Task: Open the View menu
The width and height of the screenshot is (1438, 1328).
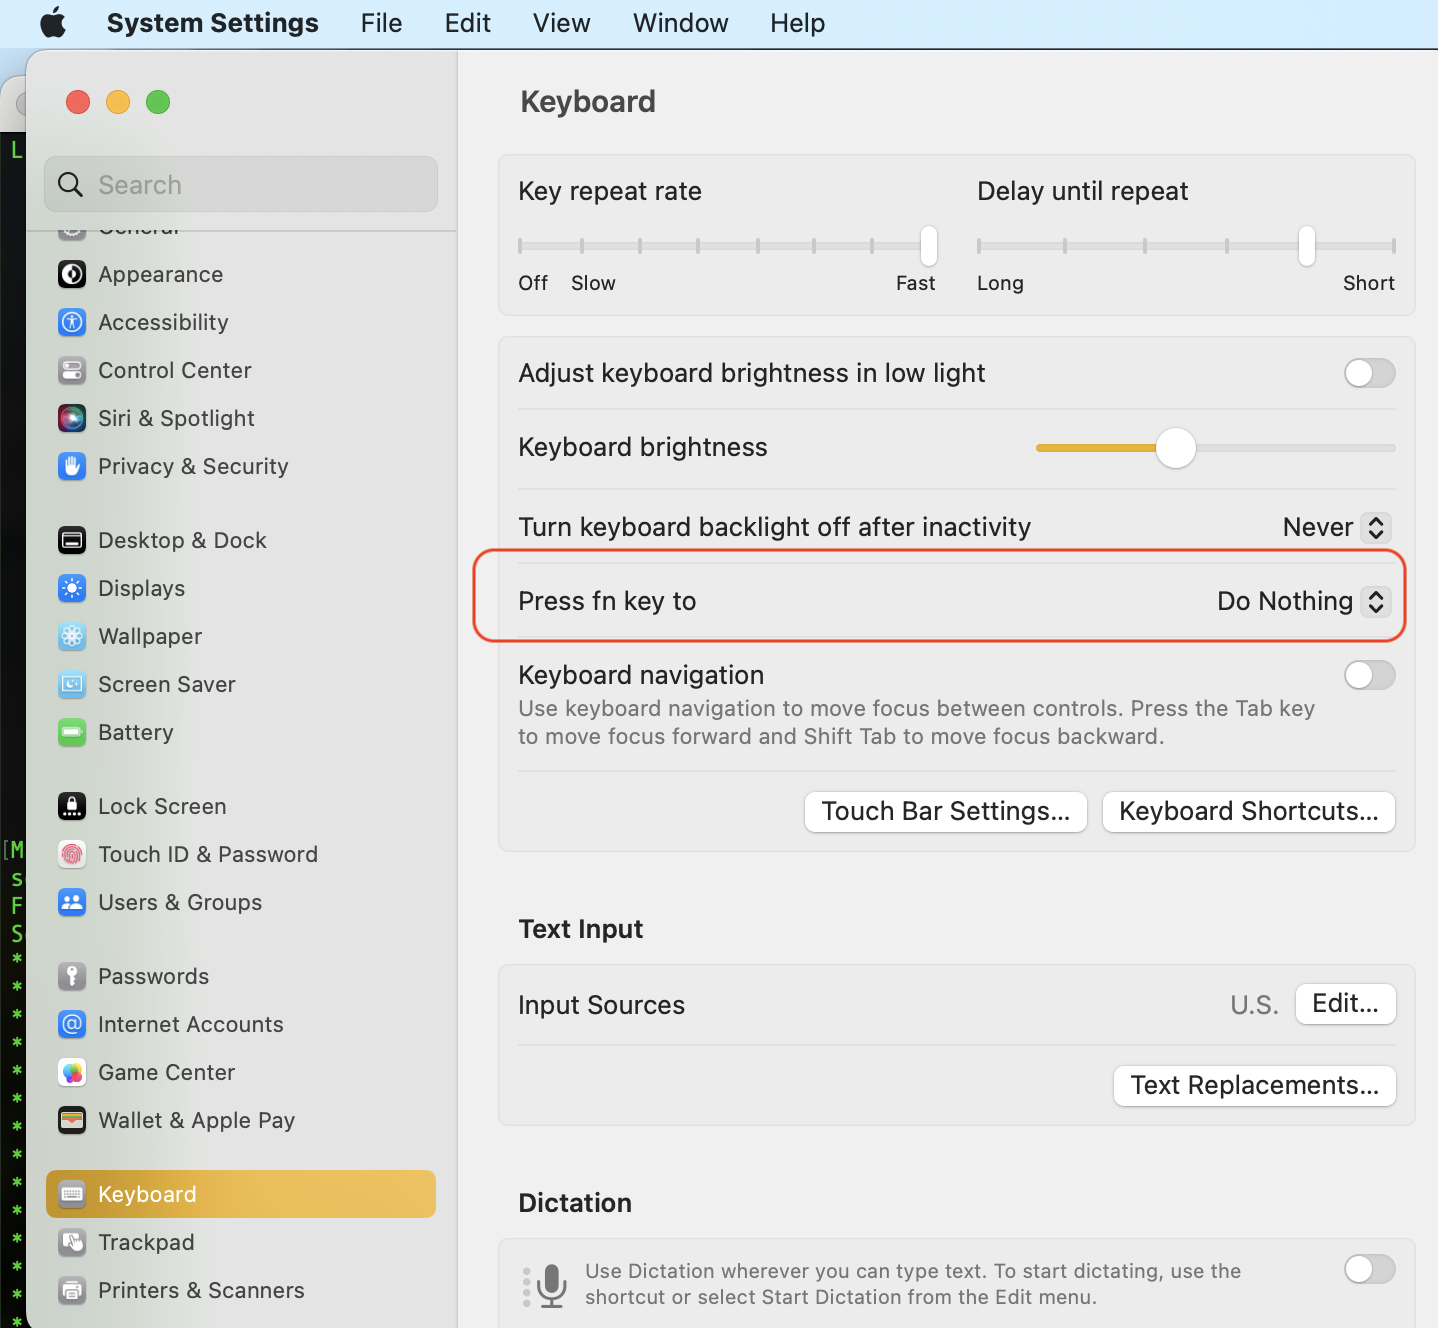Action: click(561, 23)
